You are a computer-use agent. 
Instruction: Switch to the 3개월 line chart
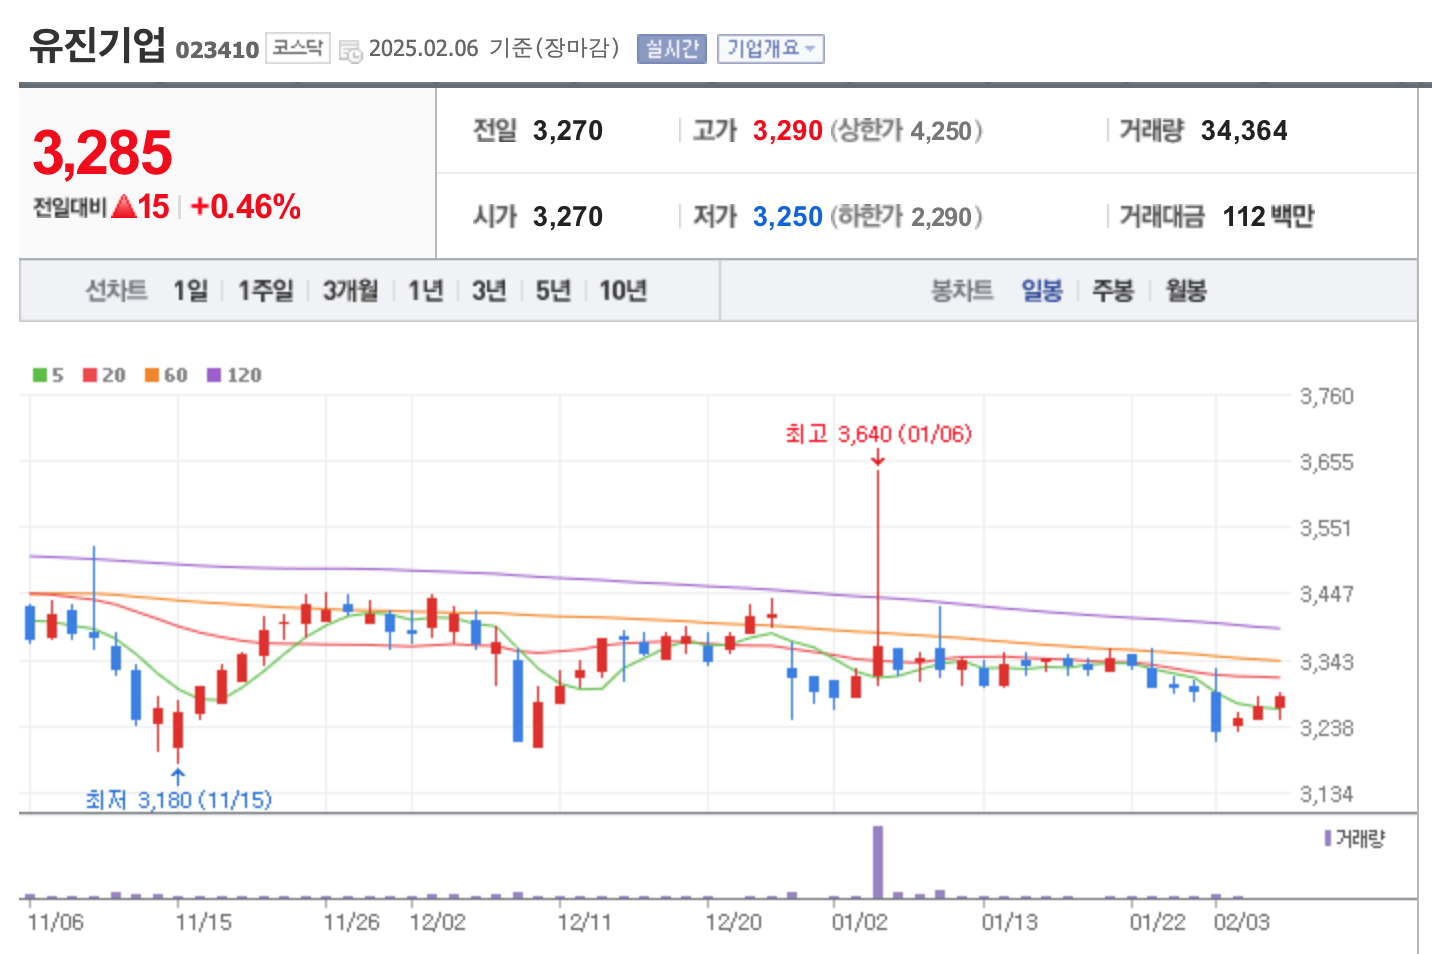tap(351, 290)
